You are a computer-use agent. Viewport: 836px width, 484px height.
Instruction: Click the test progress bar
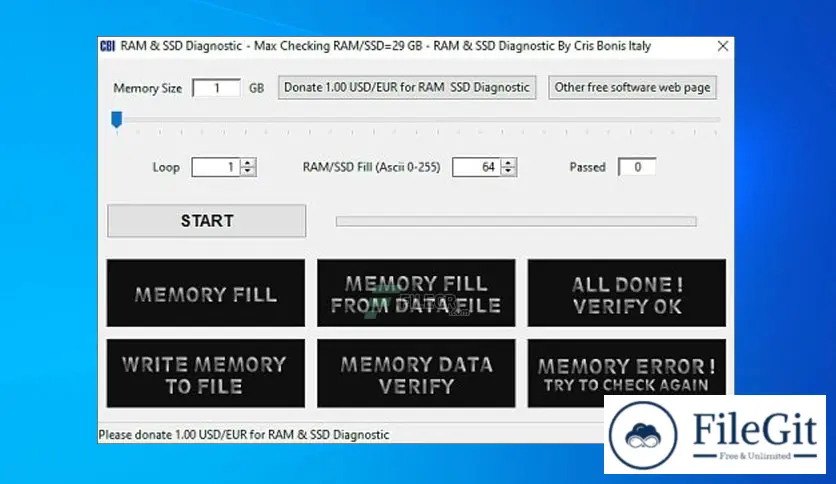516,221
